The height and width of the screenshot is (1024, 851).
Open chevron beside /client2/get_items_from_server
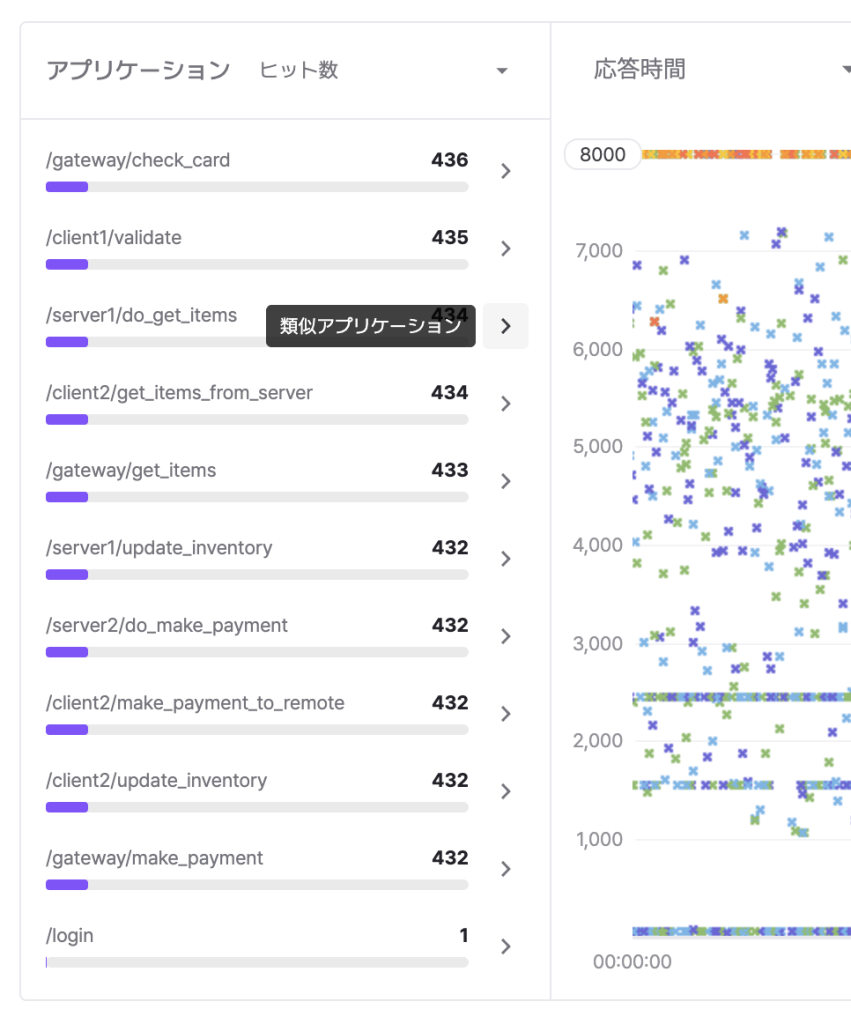coord(505,404)
